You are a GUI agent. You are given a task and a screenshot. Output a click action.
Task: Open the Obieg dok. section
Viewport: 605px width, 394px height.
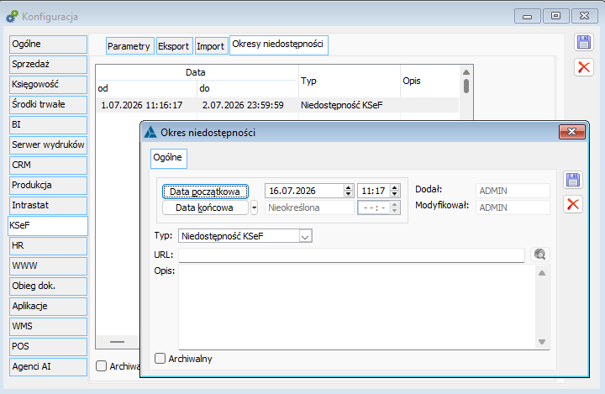[x=48, y=286]
